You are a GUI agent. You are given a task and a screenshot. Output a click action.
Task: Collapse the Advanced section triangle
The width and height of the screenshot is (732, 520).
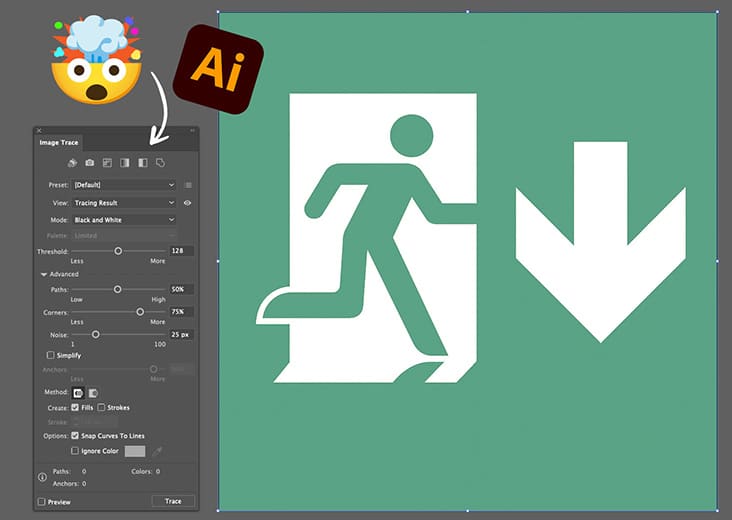(43, 274)
